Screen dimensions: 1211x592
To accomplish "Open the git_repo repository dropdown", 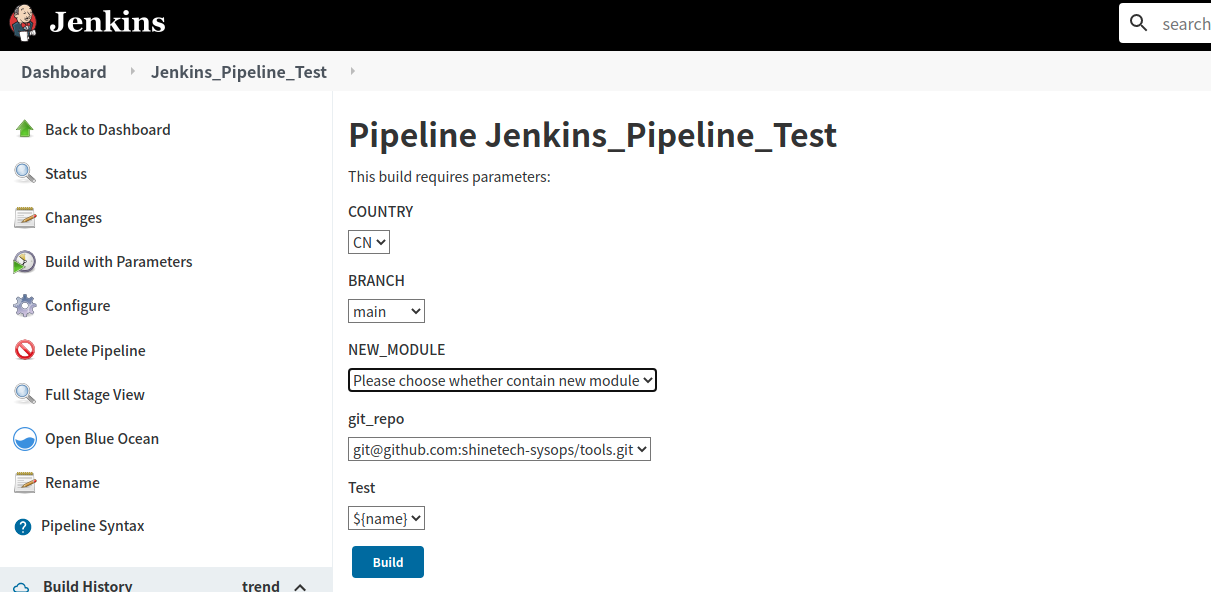I will click(x=499, y=449).
